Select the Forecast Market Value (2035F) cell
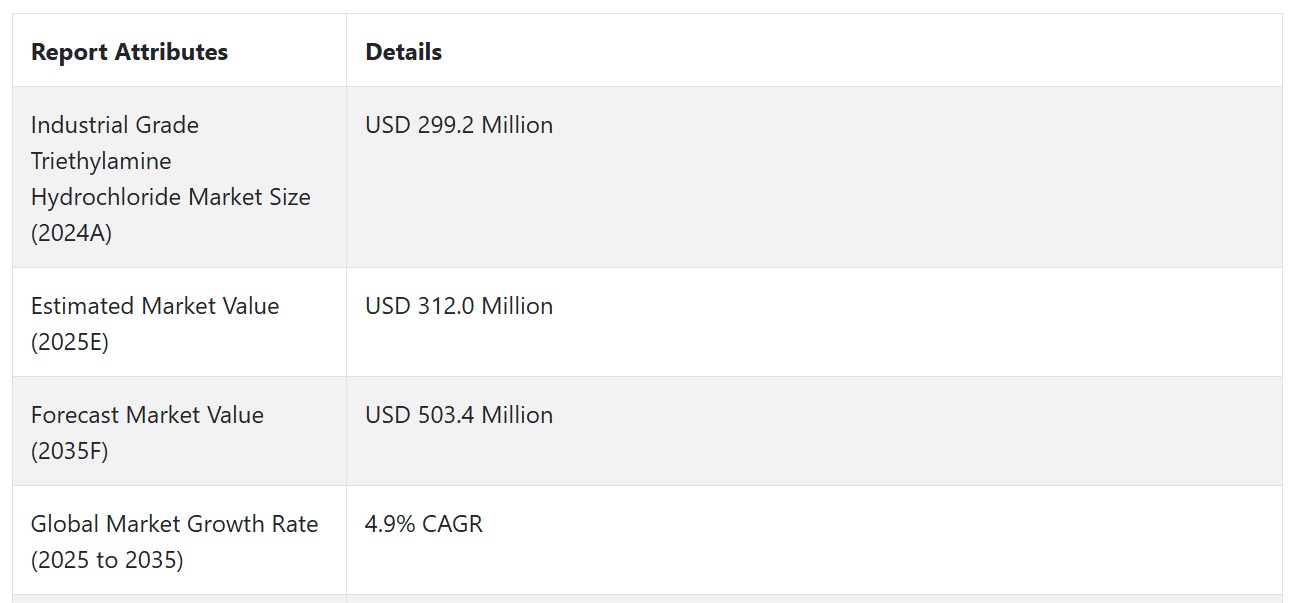The height and width of the screenshot is (603, 1296). click(x=179, y=432)
